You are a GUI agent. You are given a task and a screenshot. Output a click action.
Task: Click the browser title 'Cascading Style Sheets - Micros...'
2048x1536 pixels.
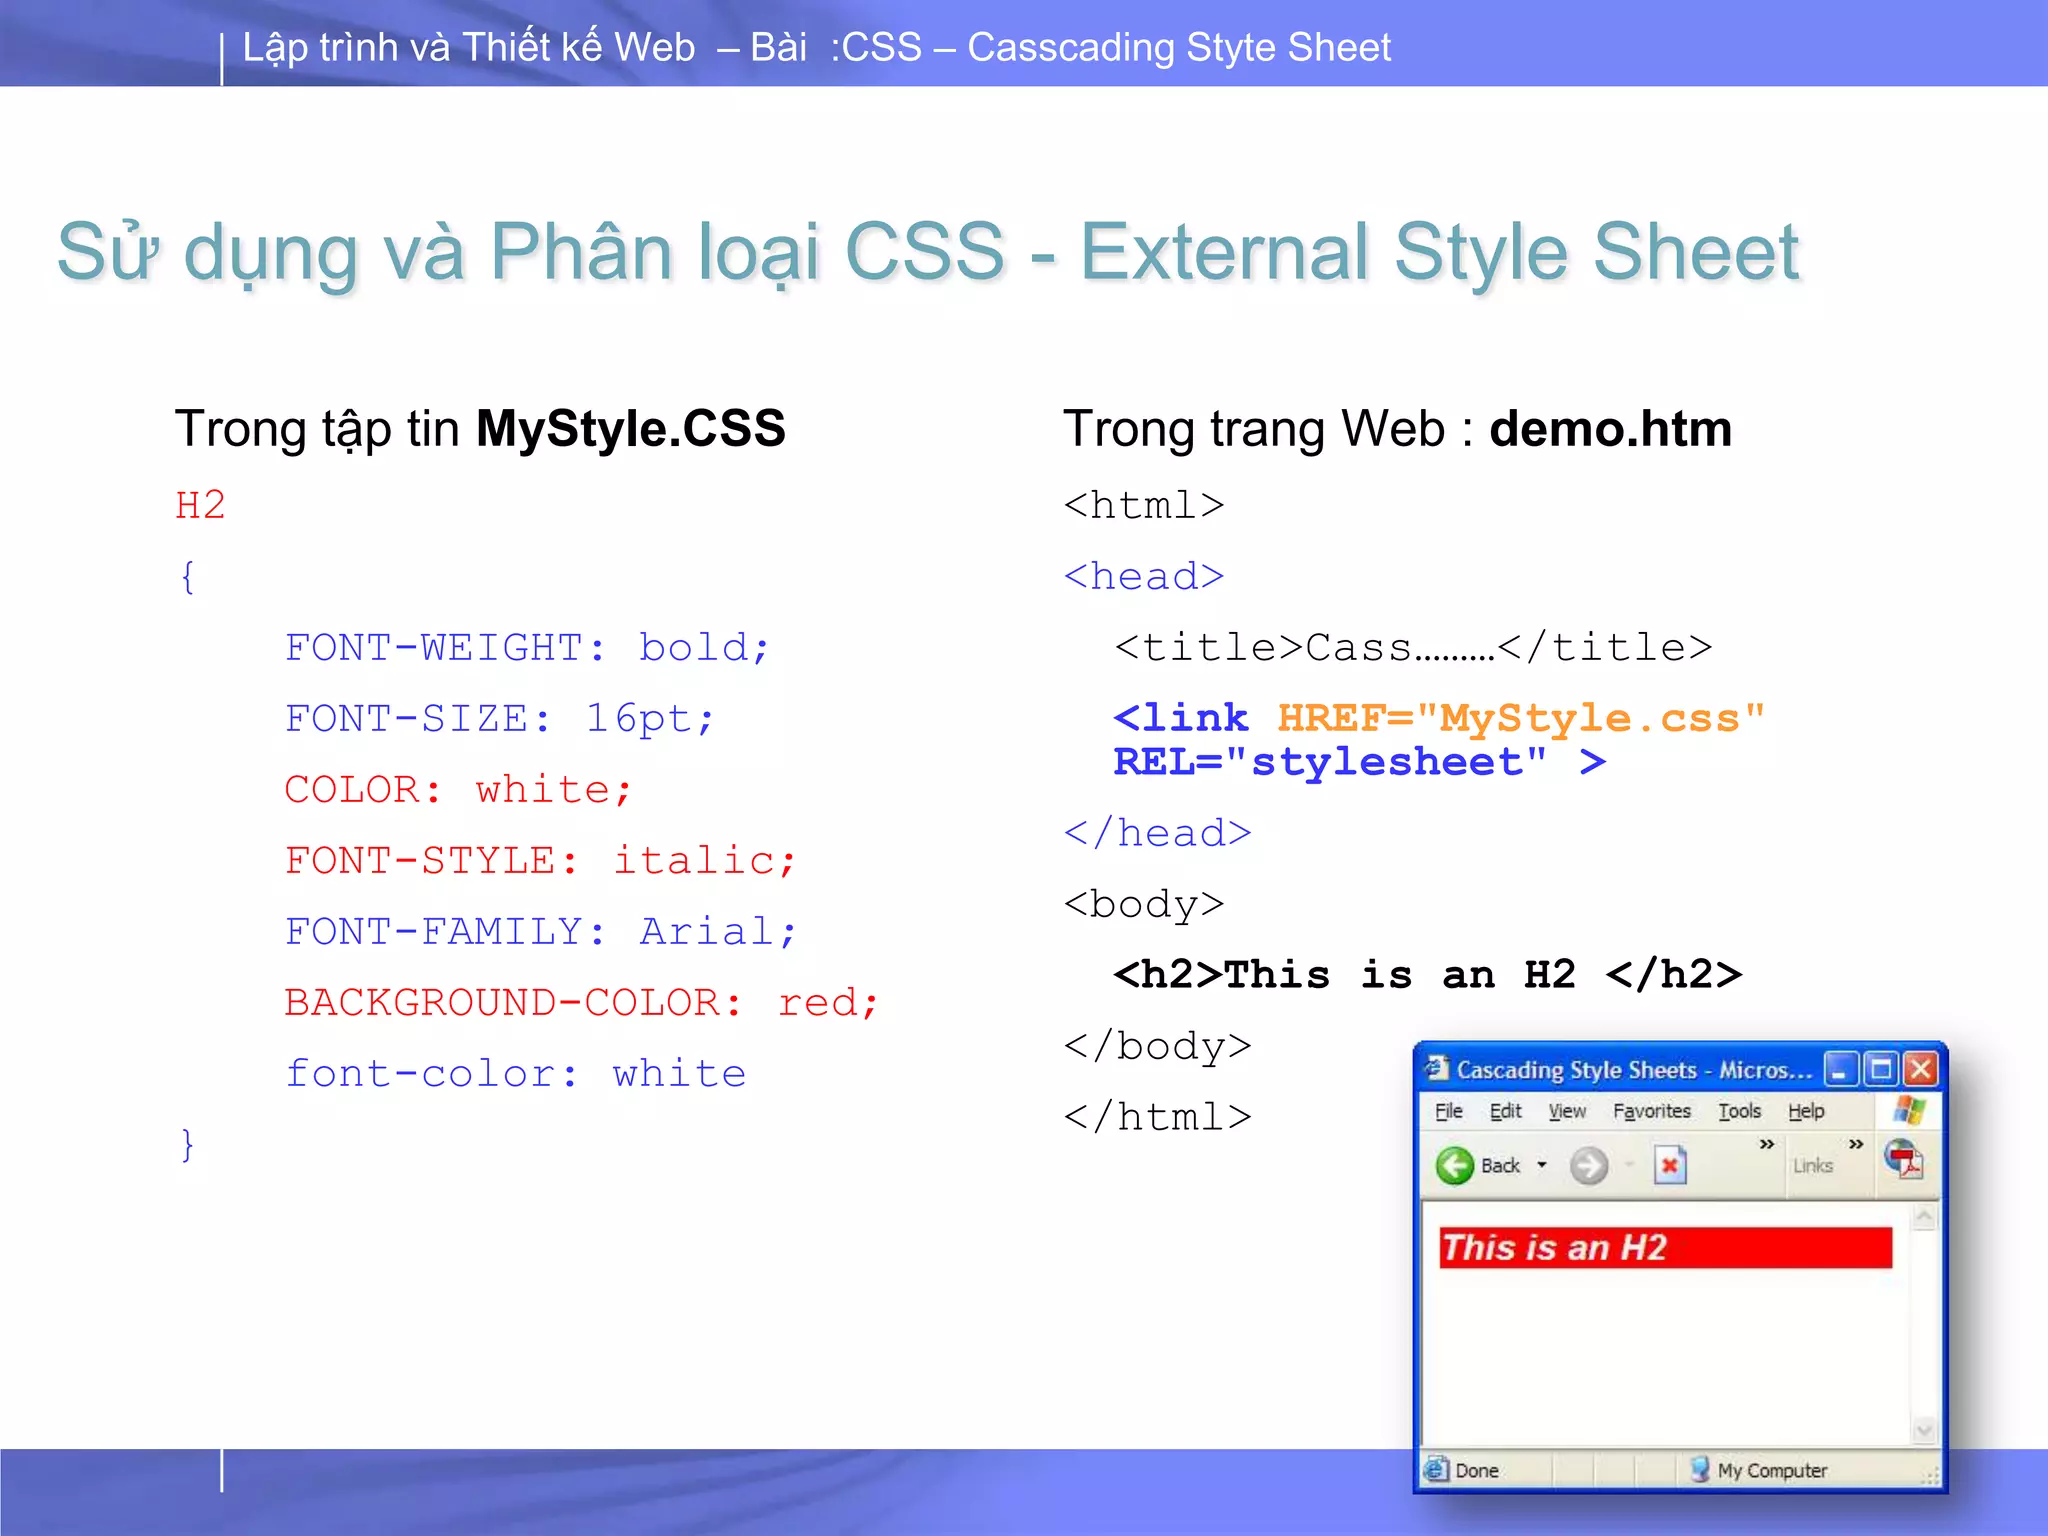(x=1634, y=1070)
